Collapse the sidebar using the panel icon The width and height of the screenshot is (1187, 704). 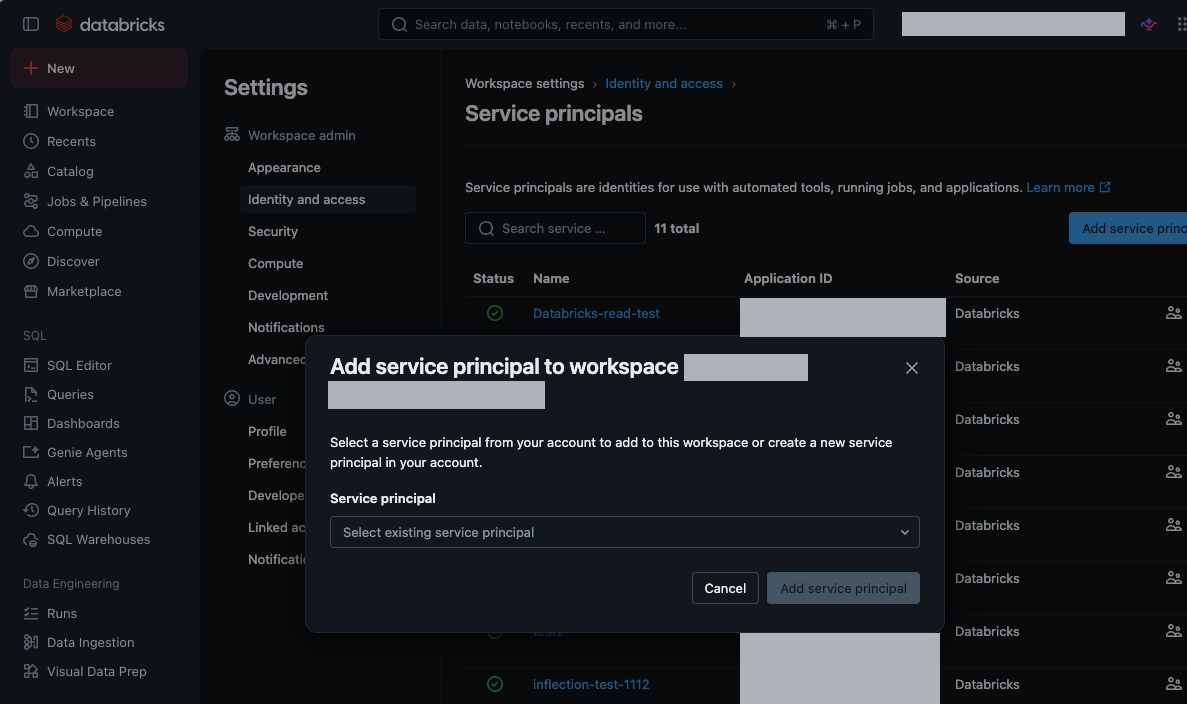pos(31,24)
